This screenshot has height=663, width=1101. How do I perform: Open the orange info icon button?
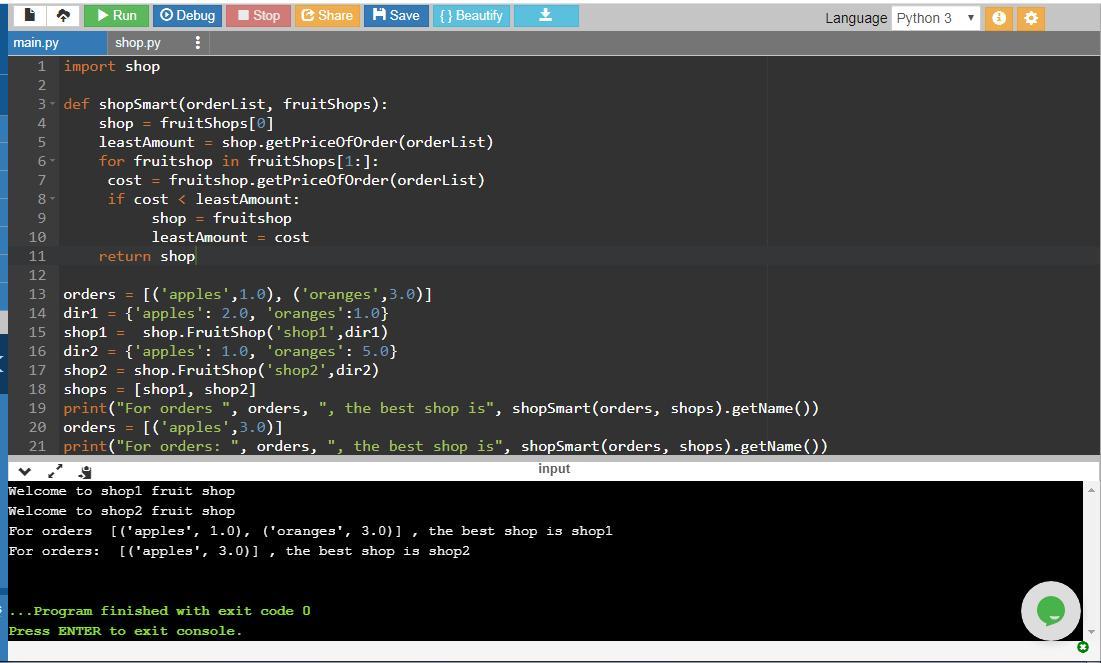point(998,18)
